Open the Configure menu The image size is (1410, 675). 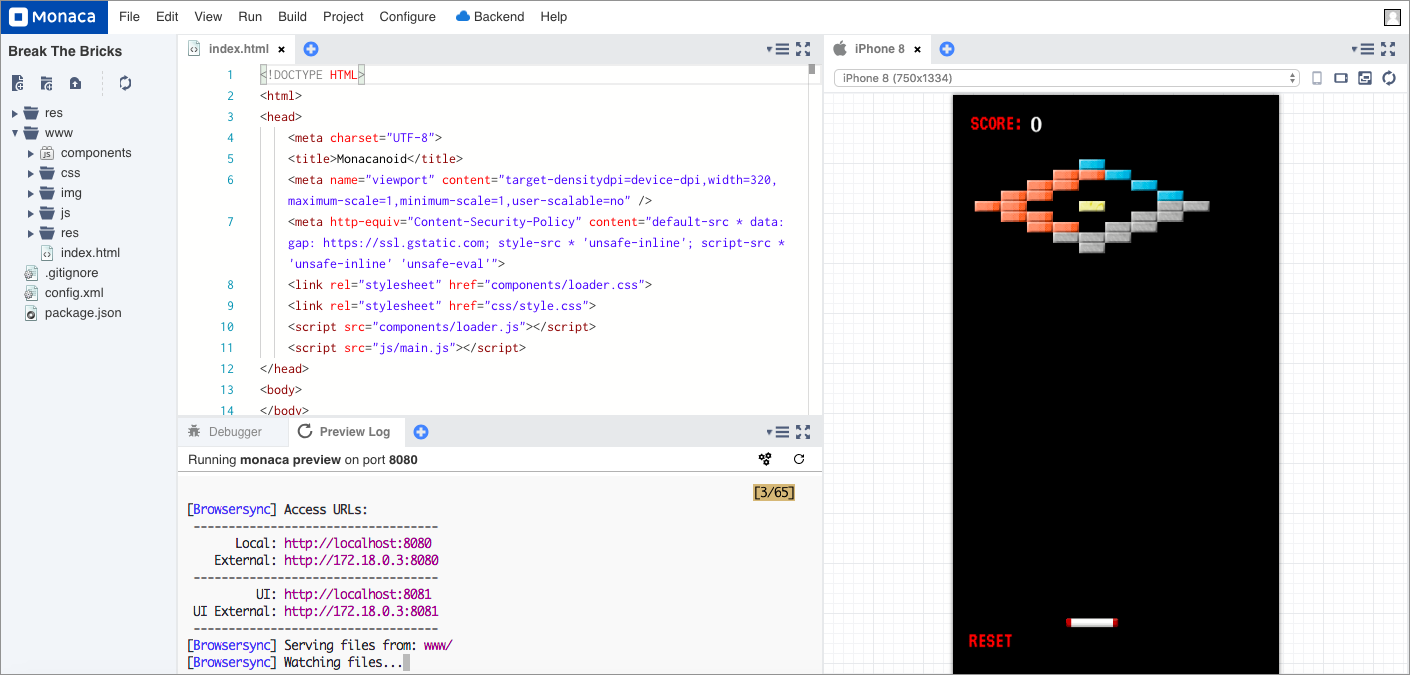point(408,17)
